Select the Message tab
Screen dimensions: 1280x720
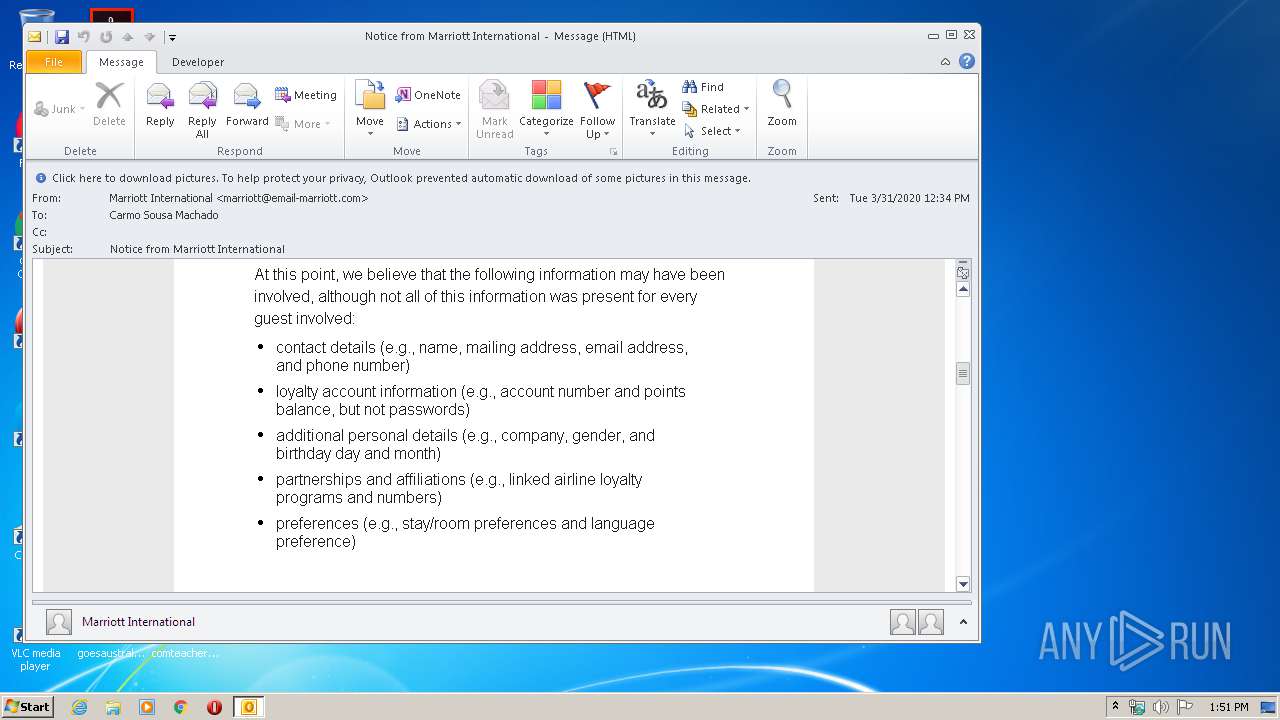point(121,62)
